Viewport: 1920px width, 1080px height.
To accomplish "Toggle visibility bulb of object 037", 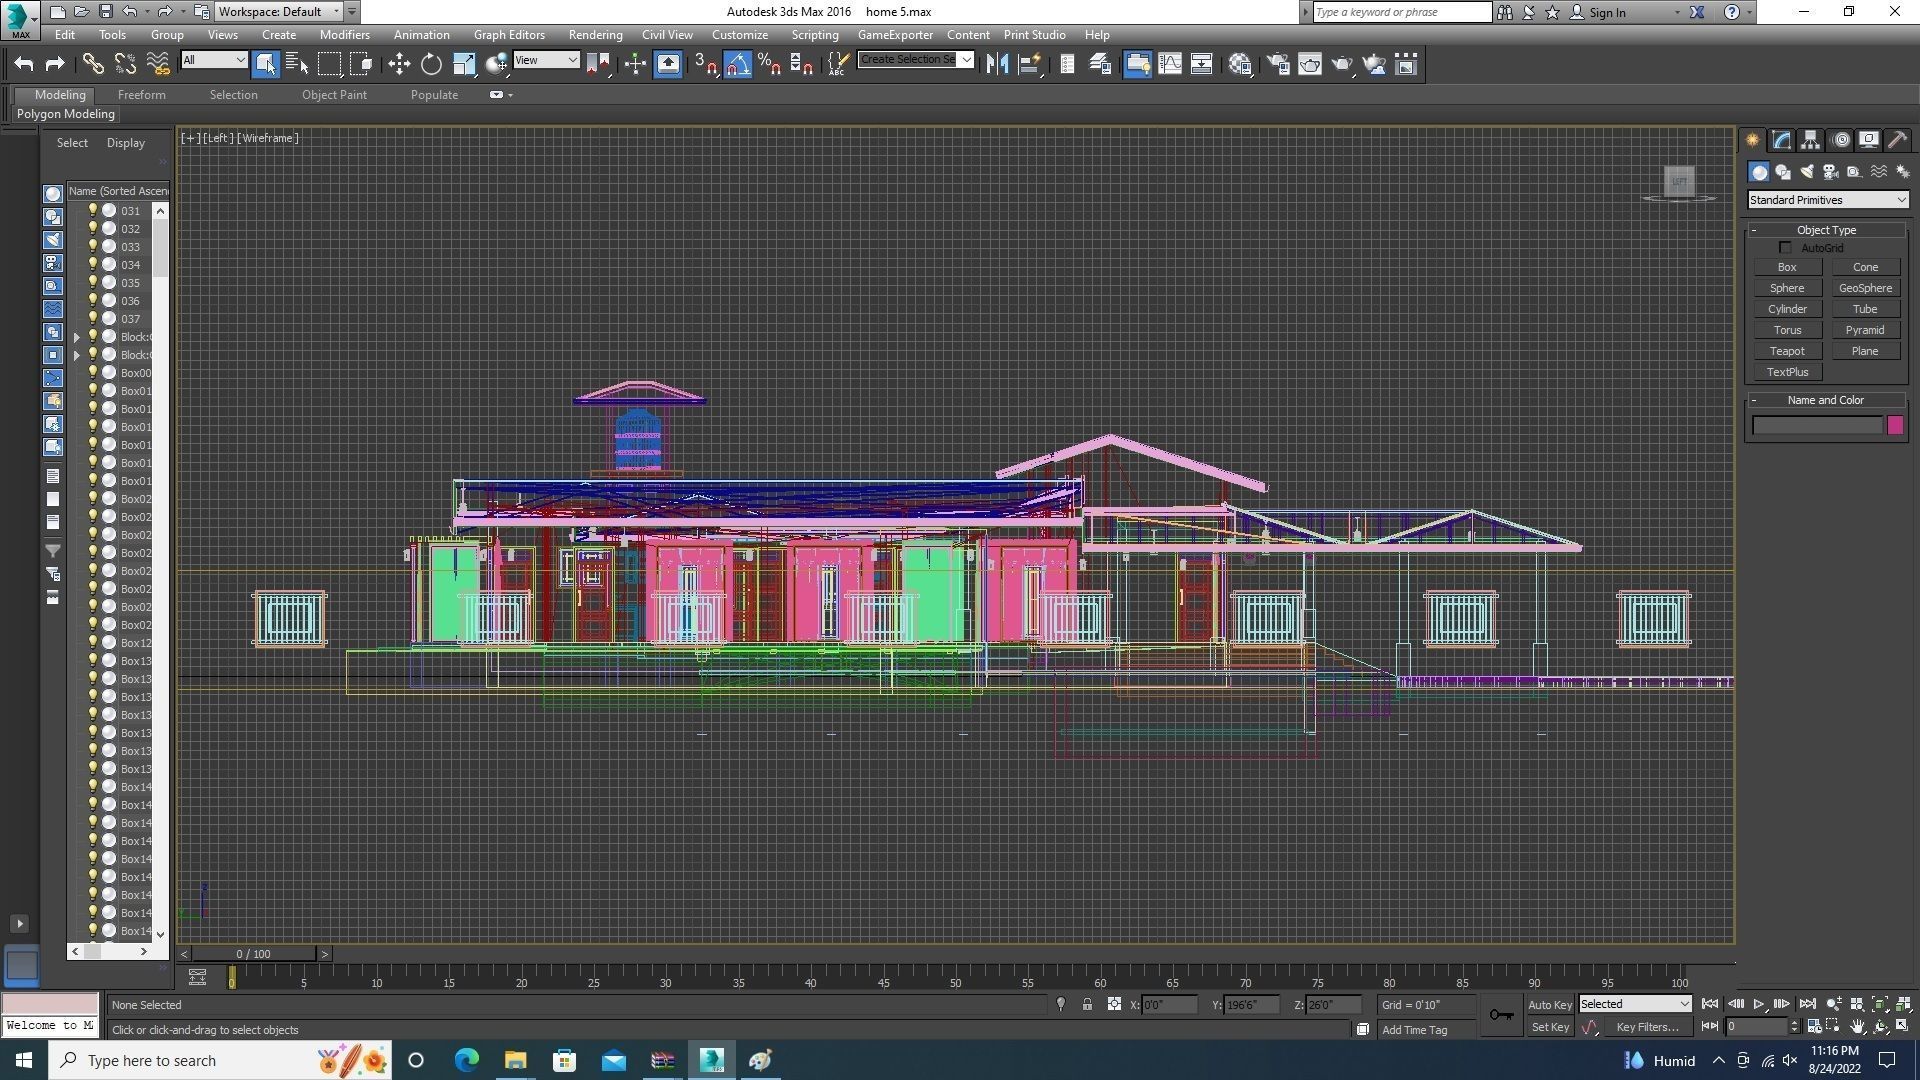I will 93,318.
